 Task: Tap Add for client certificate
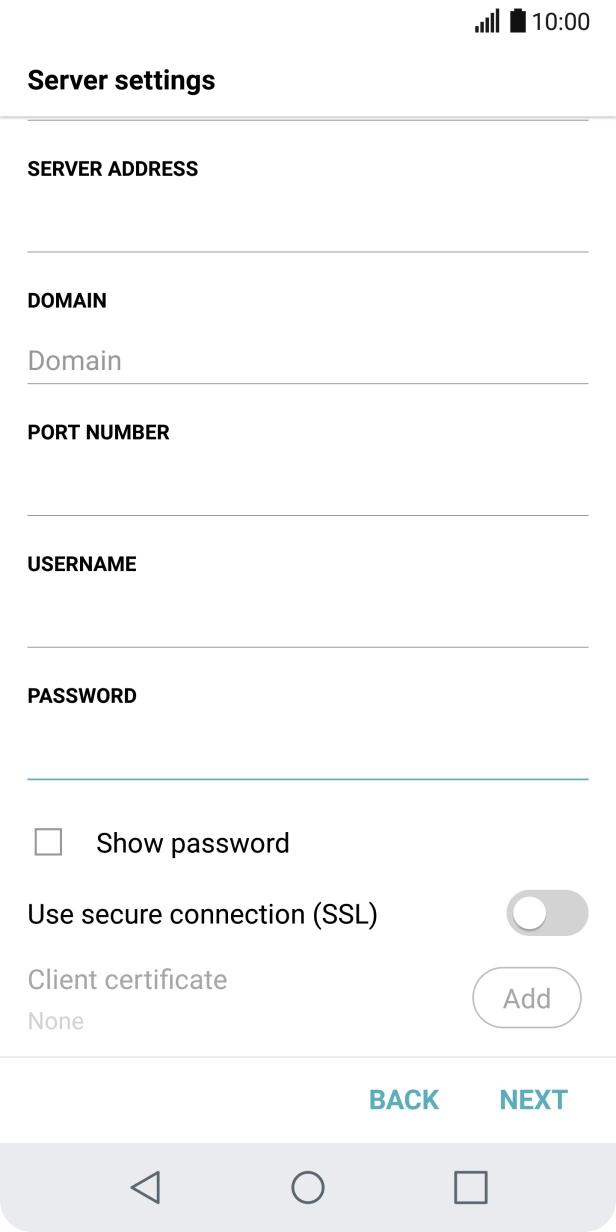coord(526,998)
